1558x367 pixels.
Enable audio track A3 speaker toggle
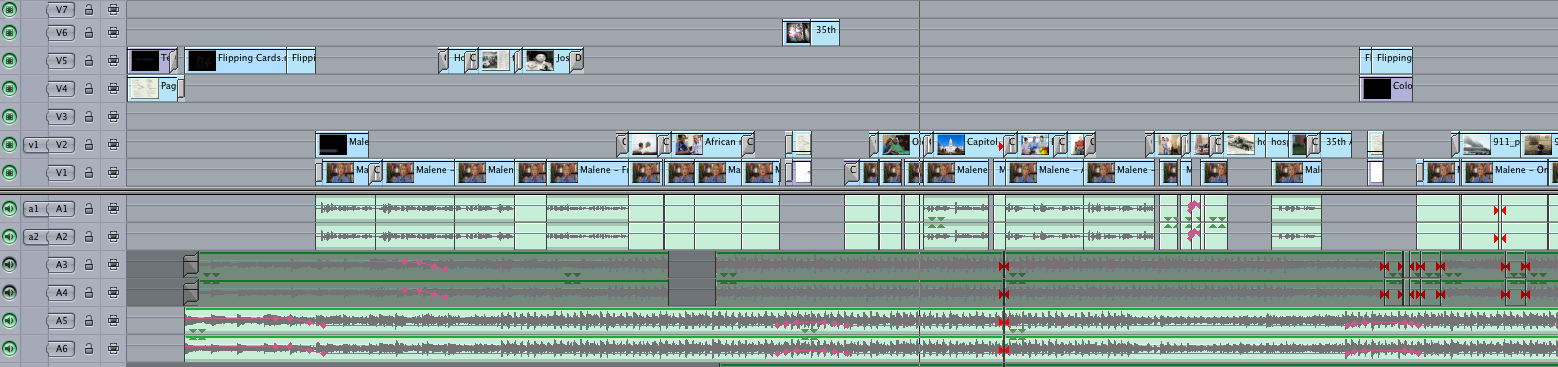(10, 265)
